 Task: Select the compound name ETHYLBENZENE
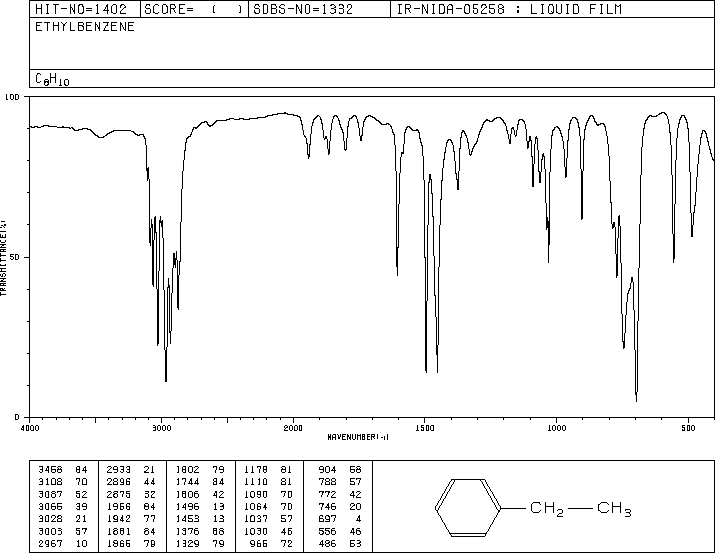[x=85, y=27]
